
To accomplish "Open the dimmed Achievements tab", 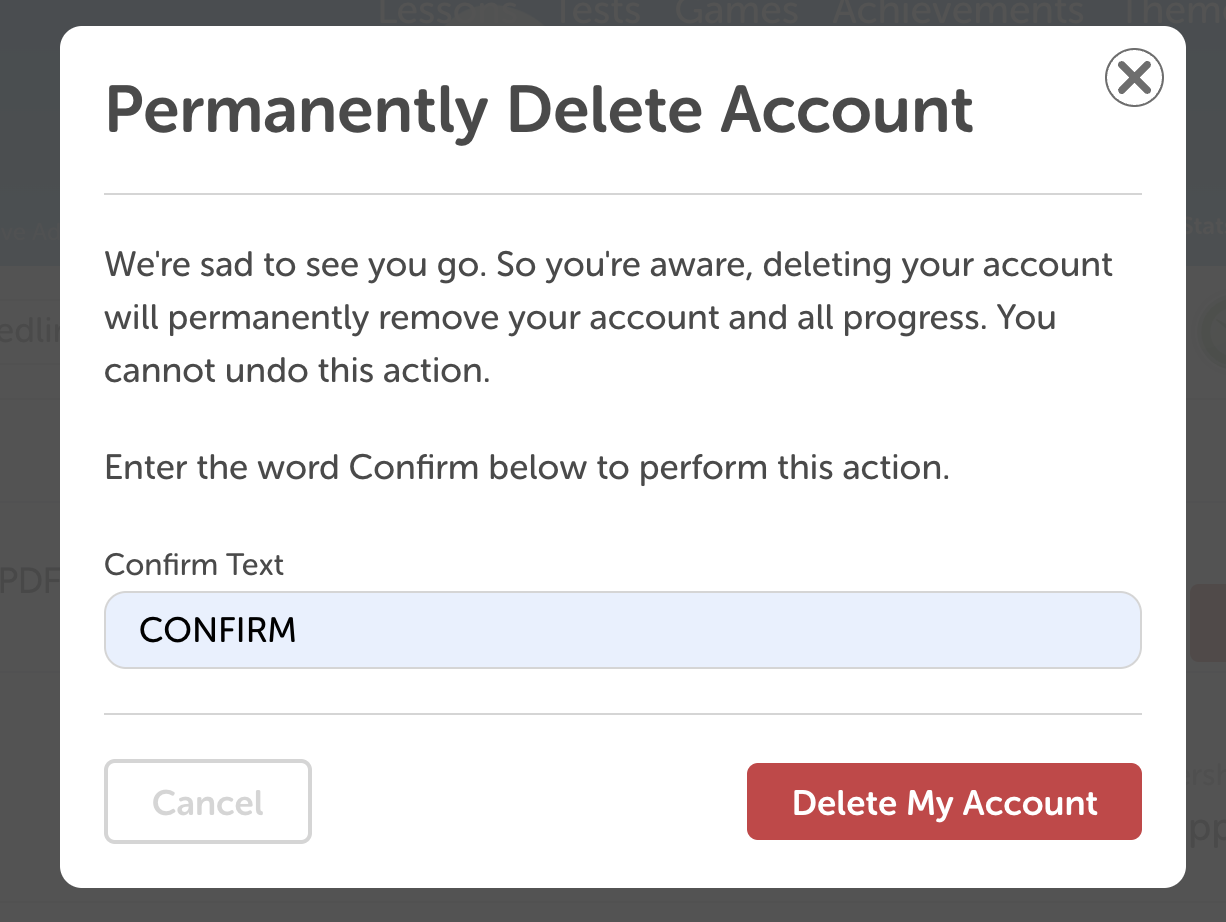I will pyautogui.click(x=958, y=12).
